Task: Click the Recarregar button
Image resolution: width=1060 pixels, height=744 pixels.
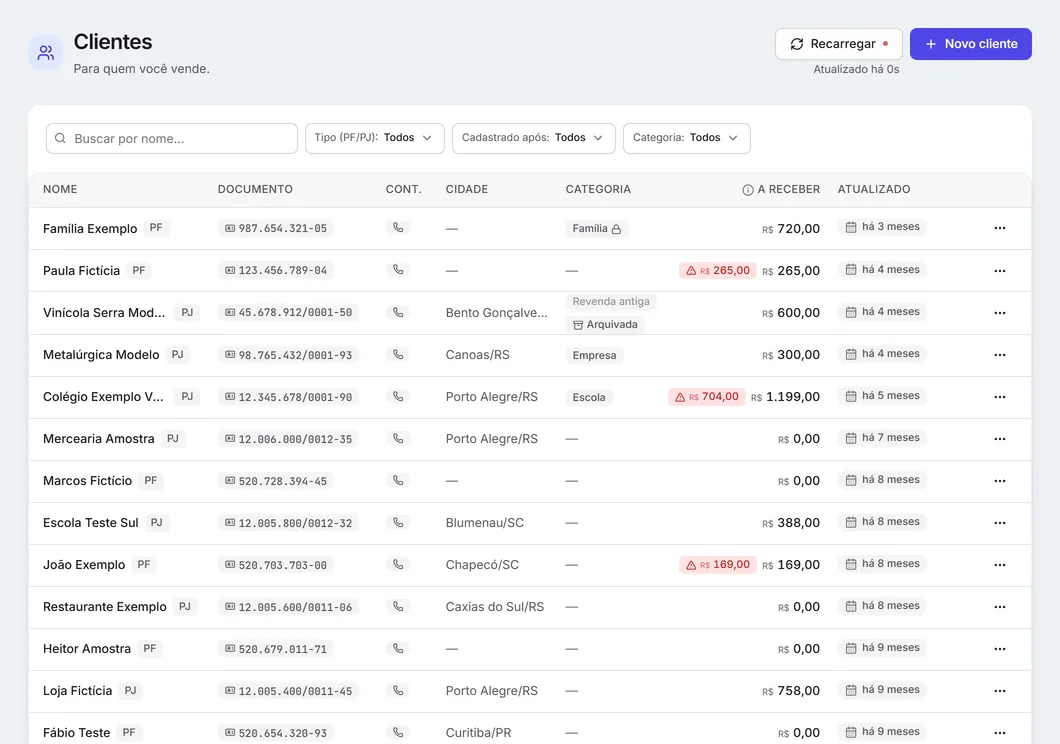Action: point(838,44)
